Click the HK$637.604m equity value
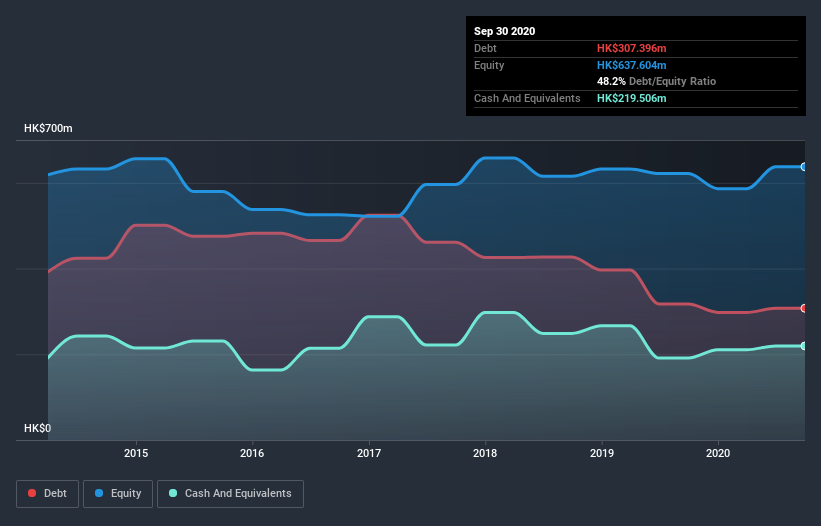 click(x=631, y=65)
